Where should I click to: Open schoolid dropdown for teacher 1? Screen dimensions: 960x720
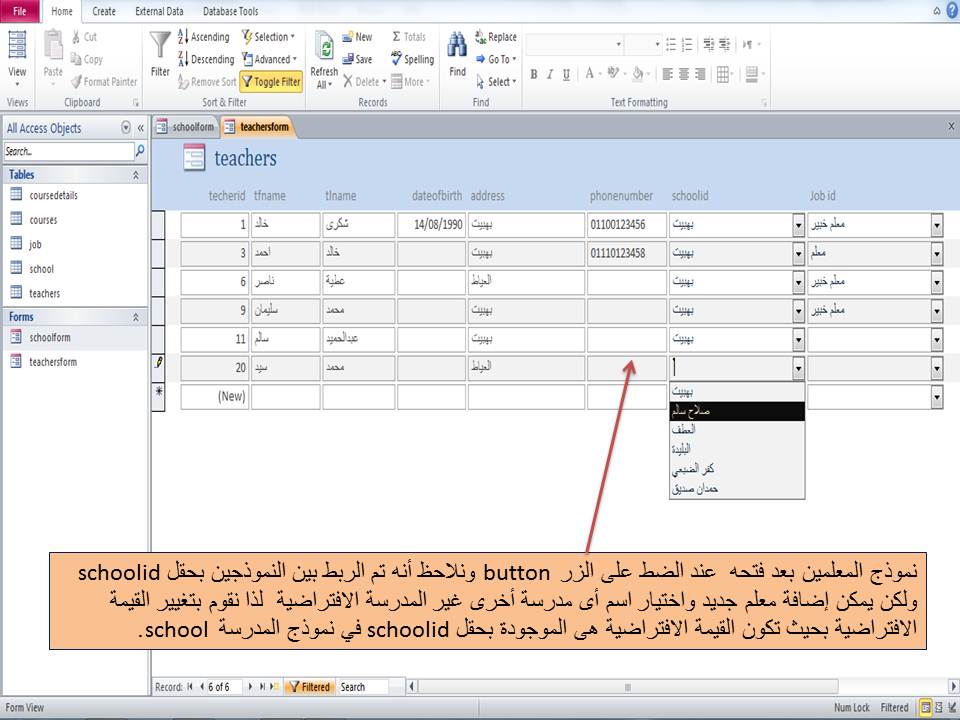(798, 225)
